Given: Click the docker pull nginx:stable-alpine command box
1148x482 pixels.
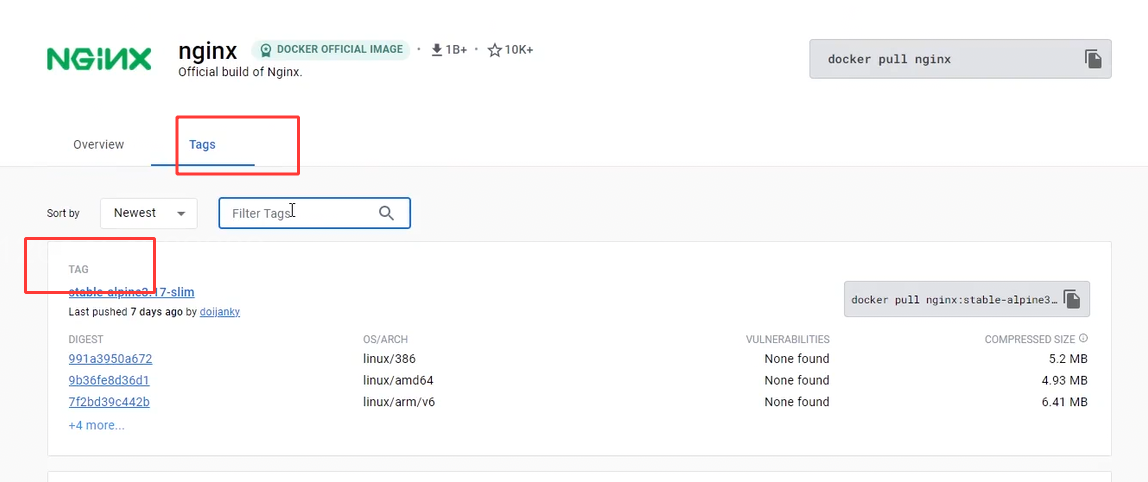Looking at the screenshot, I should [x=966, y=299].
